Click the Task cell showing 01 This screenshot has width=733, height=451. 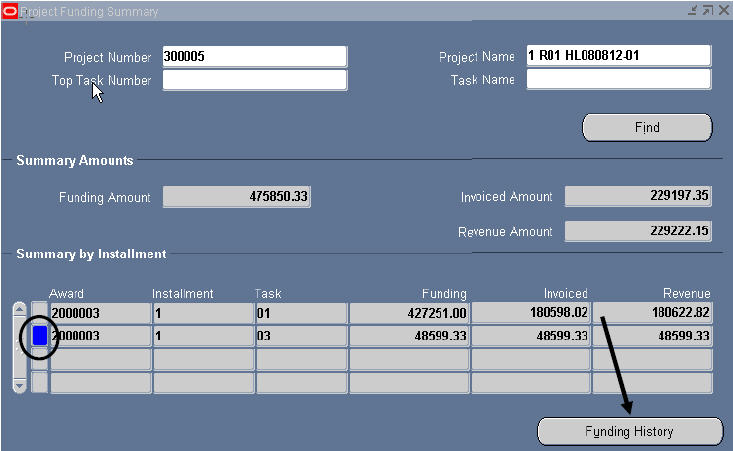coord(302,313)
